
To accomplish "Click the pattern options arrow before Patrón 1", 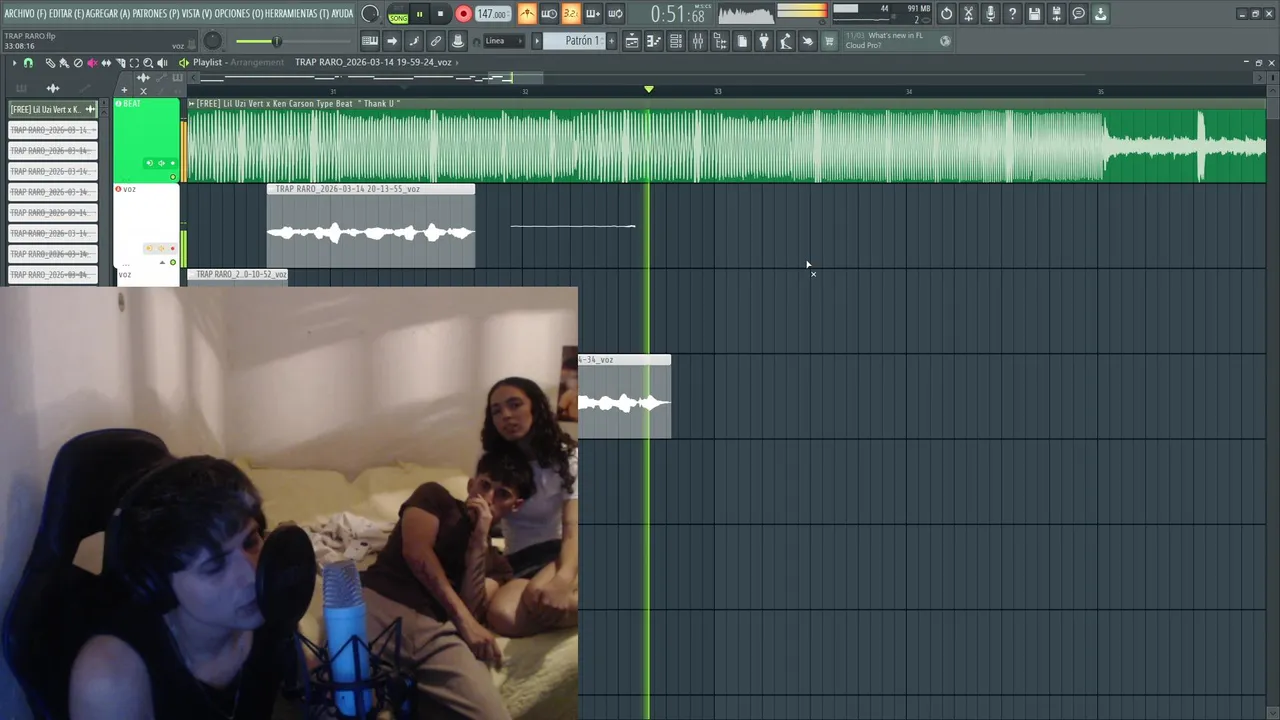I will click(x=536, y=41).
